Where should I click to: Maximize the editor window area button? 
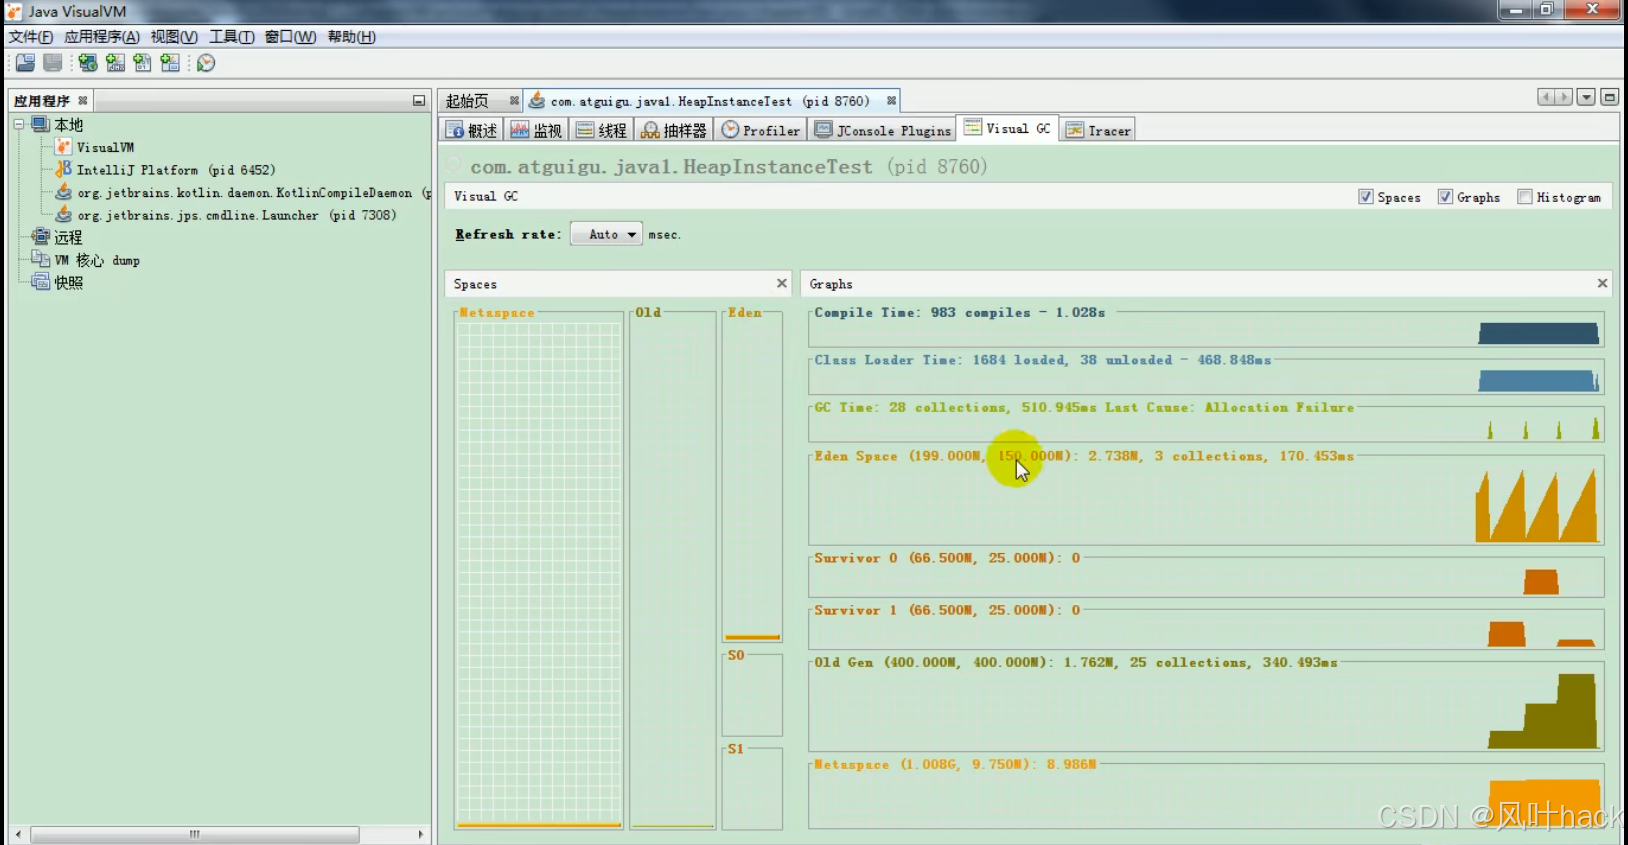tap(1610, 97)
